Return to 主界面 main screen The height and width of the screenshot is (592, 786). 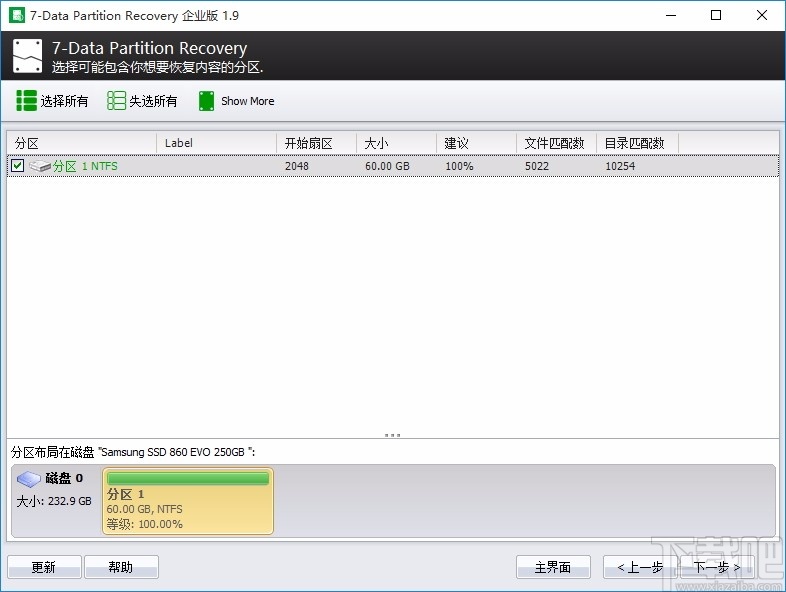(x=553, y=567)
